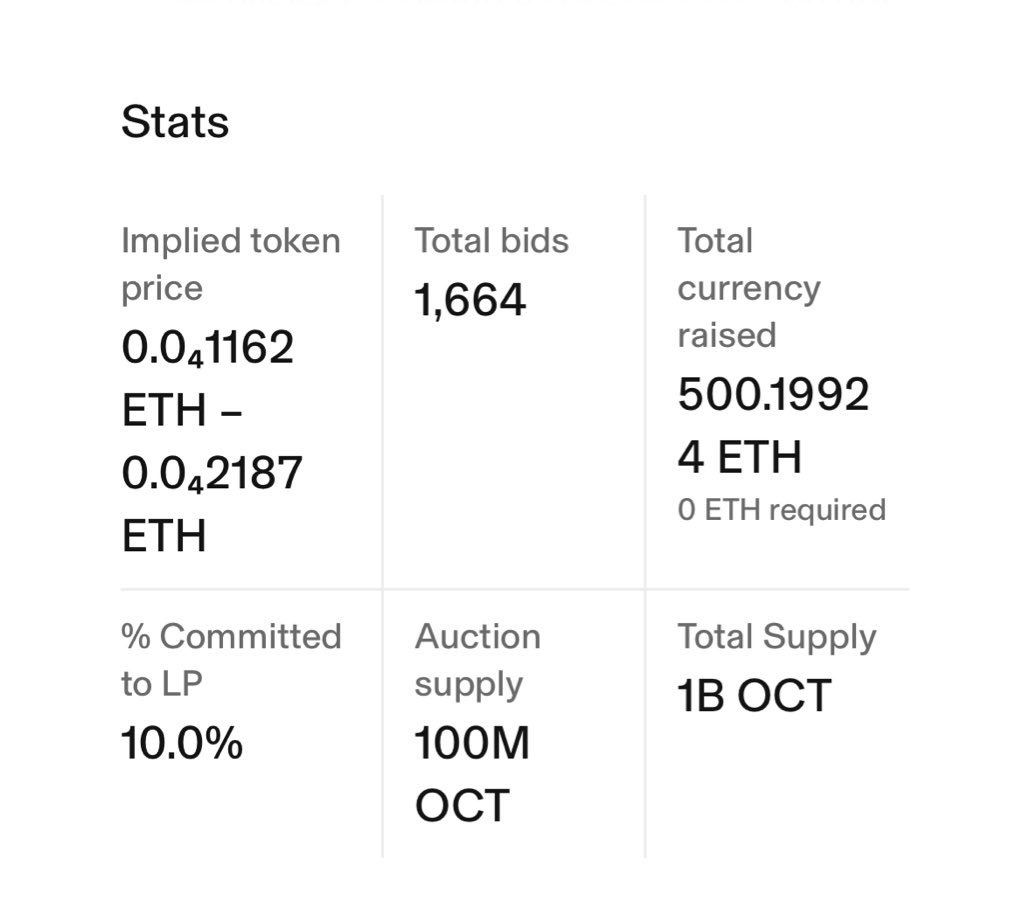
Task: Select the Total Supply label
Action: coord(776,637)
